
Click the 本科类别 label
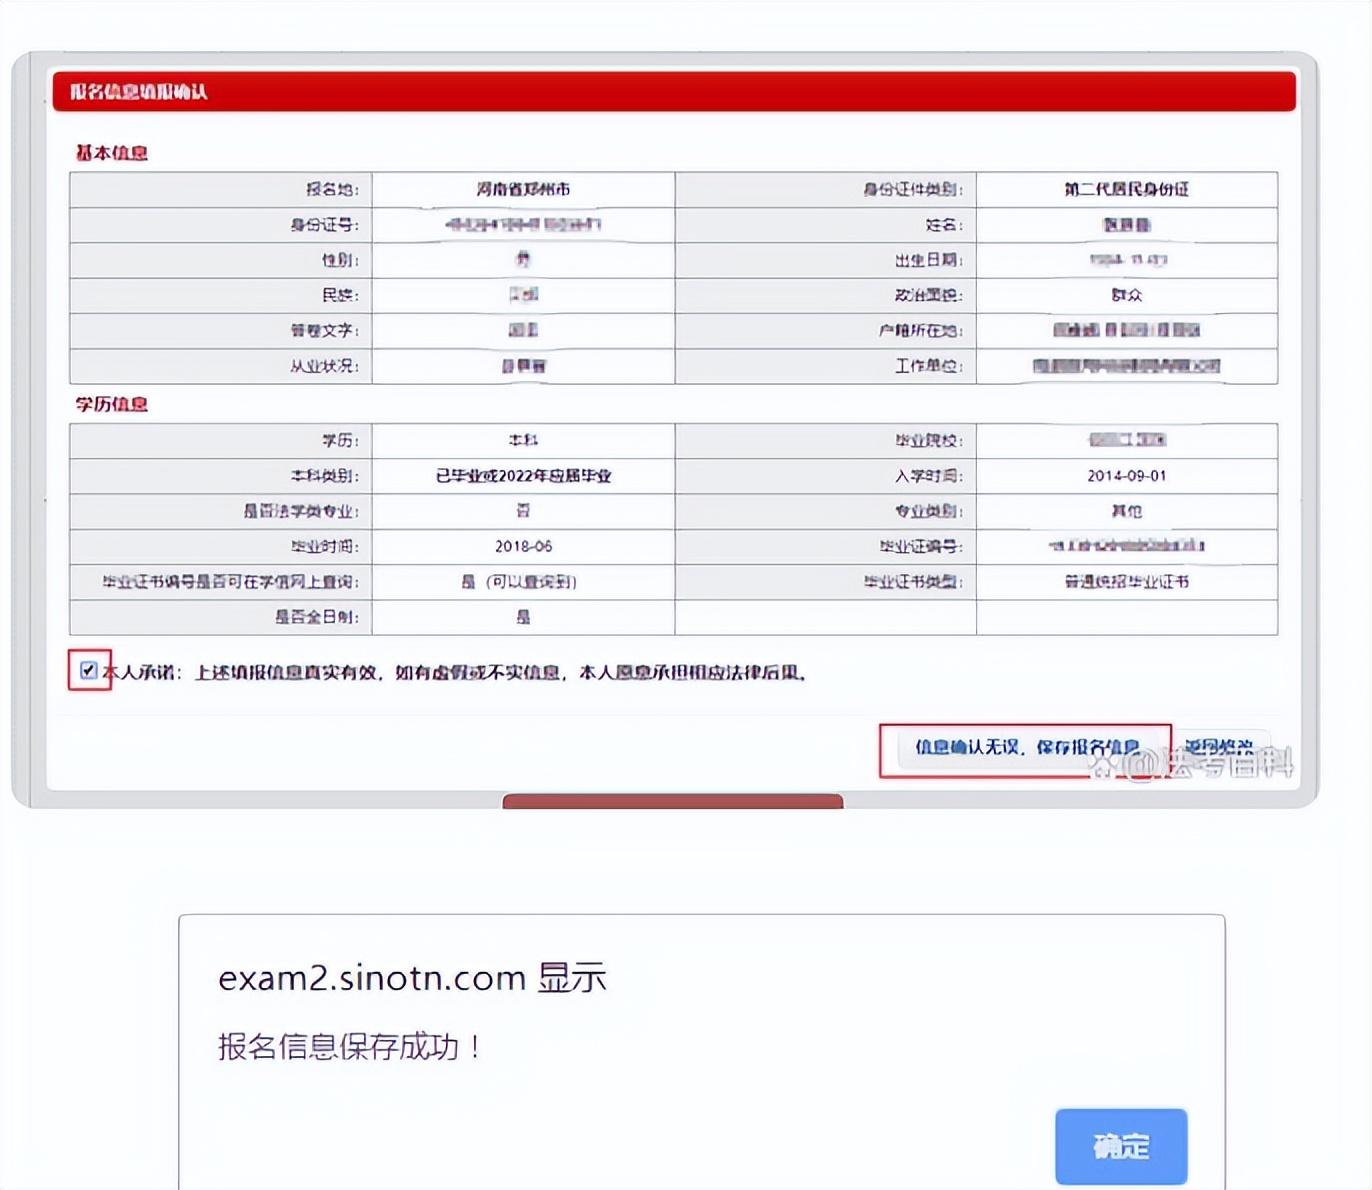[x=324, y=476]
